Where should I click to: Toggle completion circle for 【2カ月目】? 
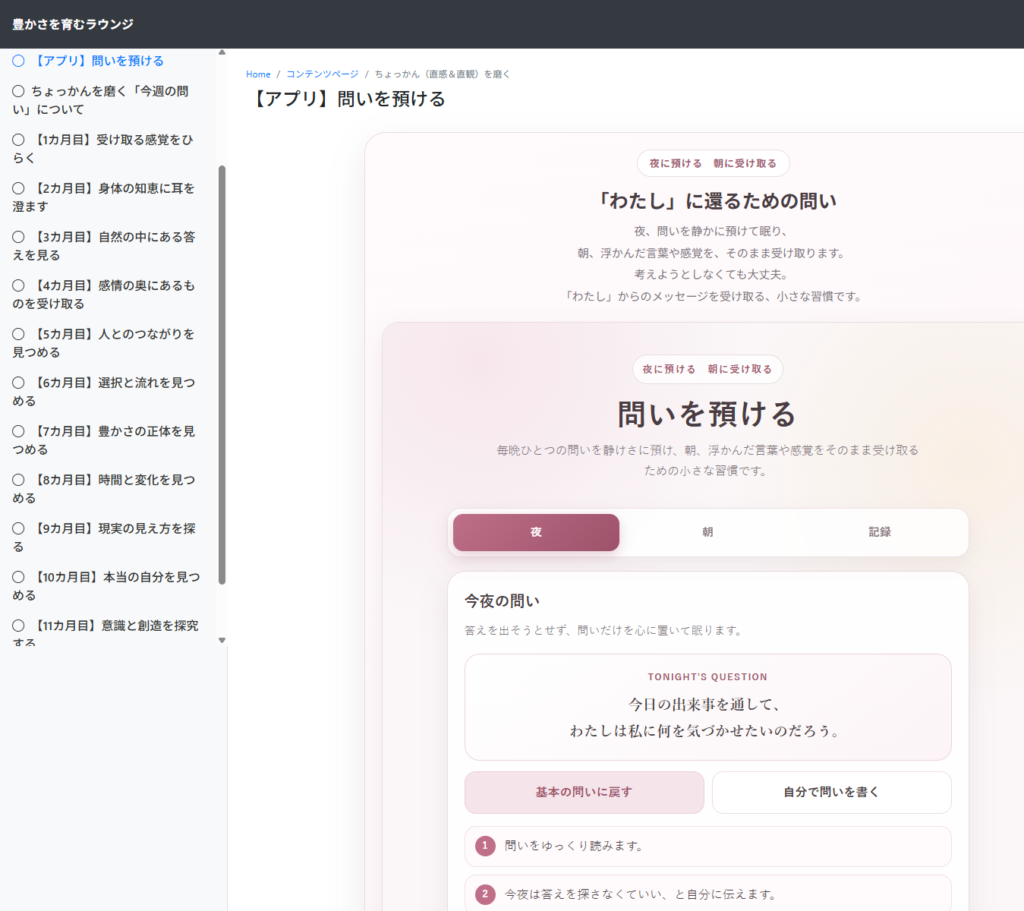click(x=18, y=188)
